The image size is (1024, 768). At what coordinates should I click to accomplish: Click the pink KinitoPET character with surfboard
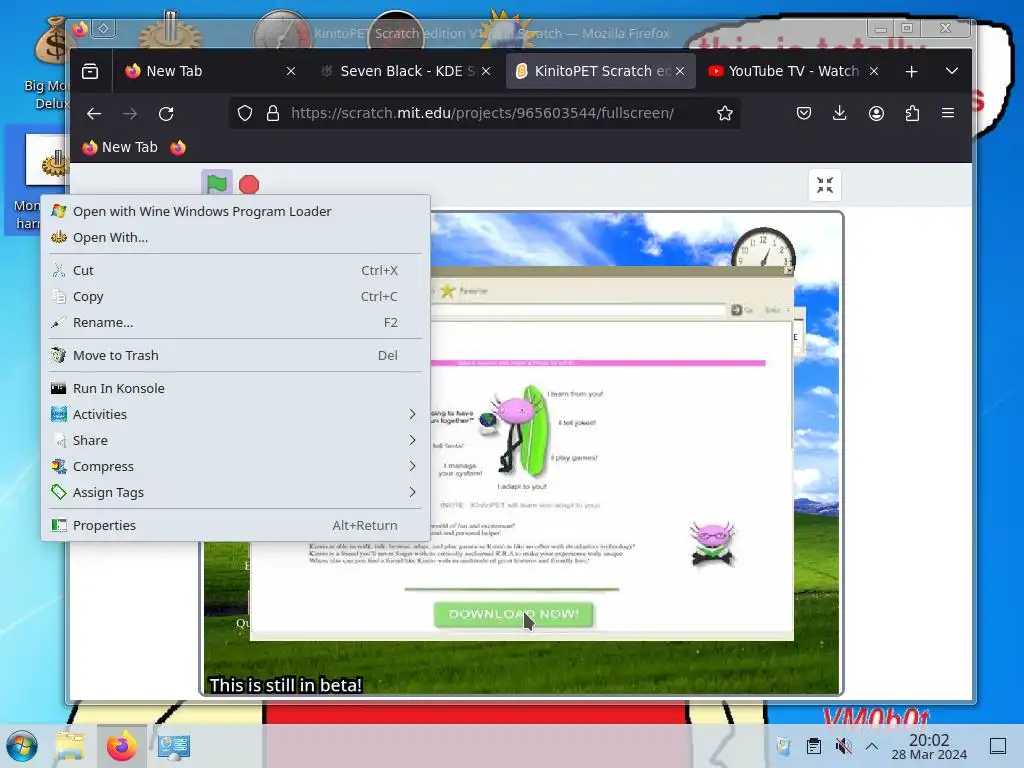[519, 430]
